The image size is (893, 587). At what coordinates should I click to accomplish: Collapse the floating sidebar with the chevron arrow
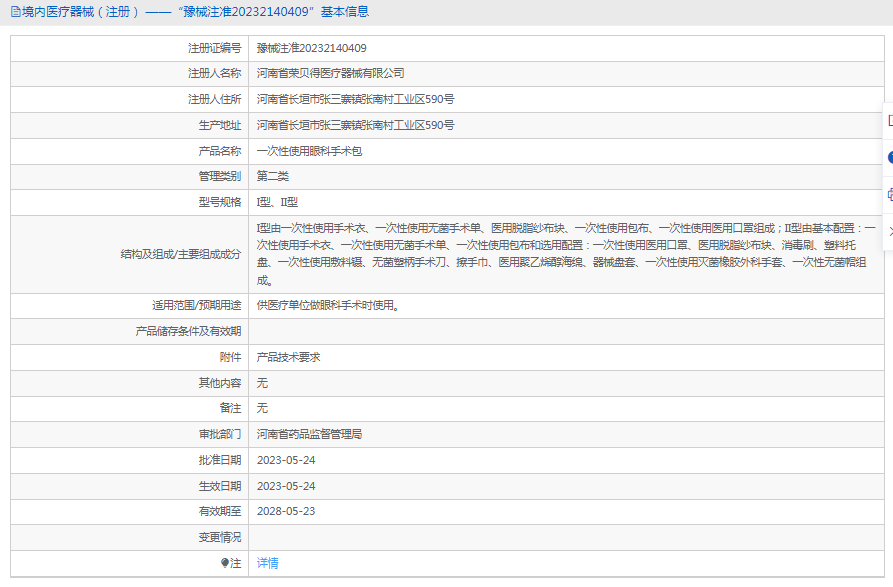[889, 230]
